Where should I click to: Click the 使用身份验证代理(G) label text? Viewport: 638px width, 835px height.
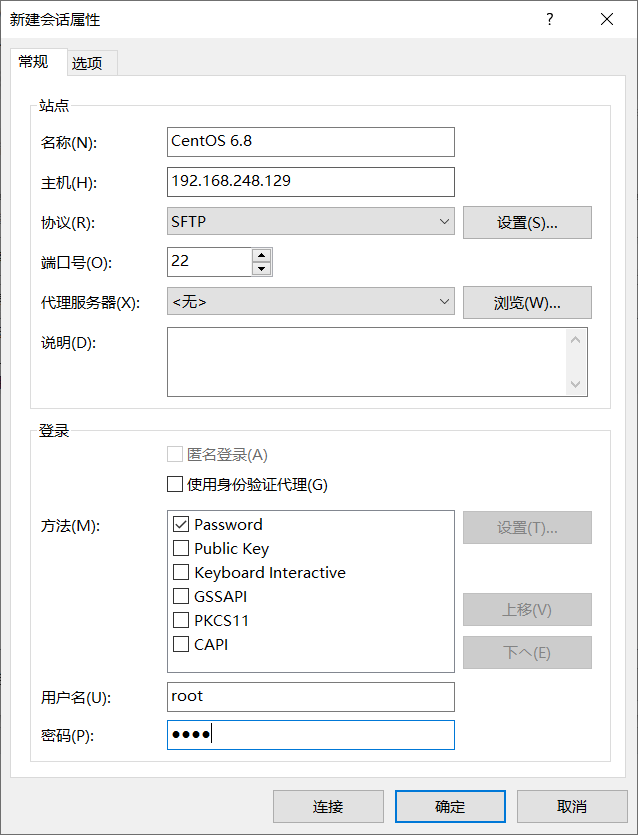[257, 485]
